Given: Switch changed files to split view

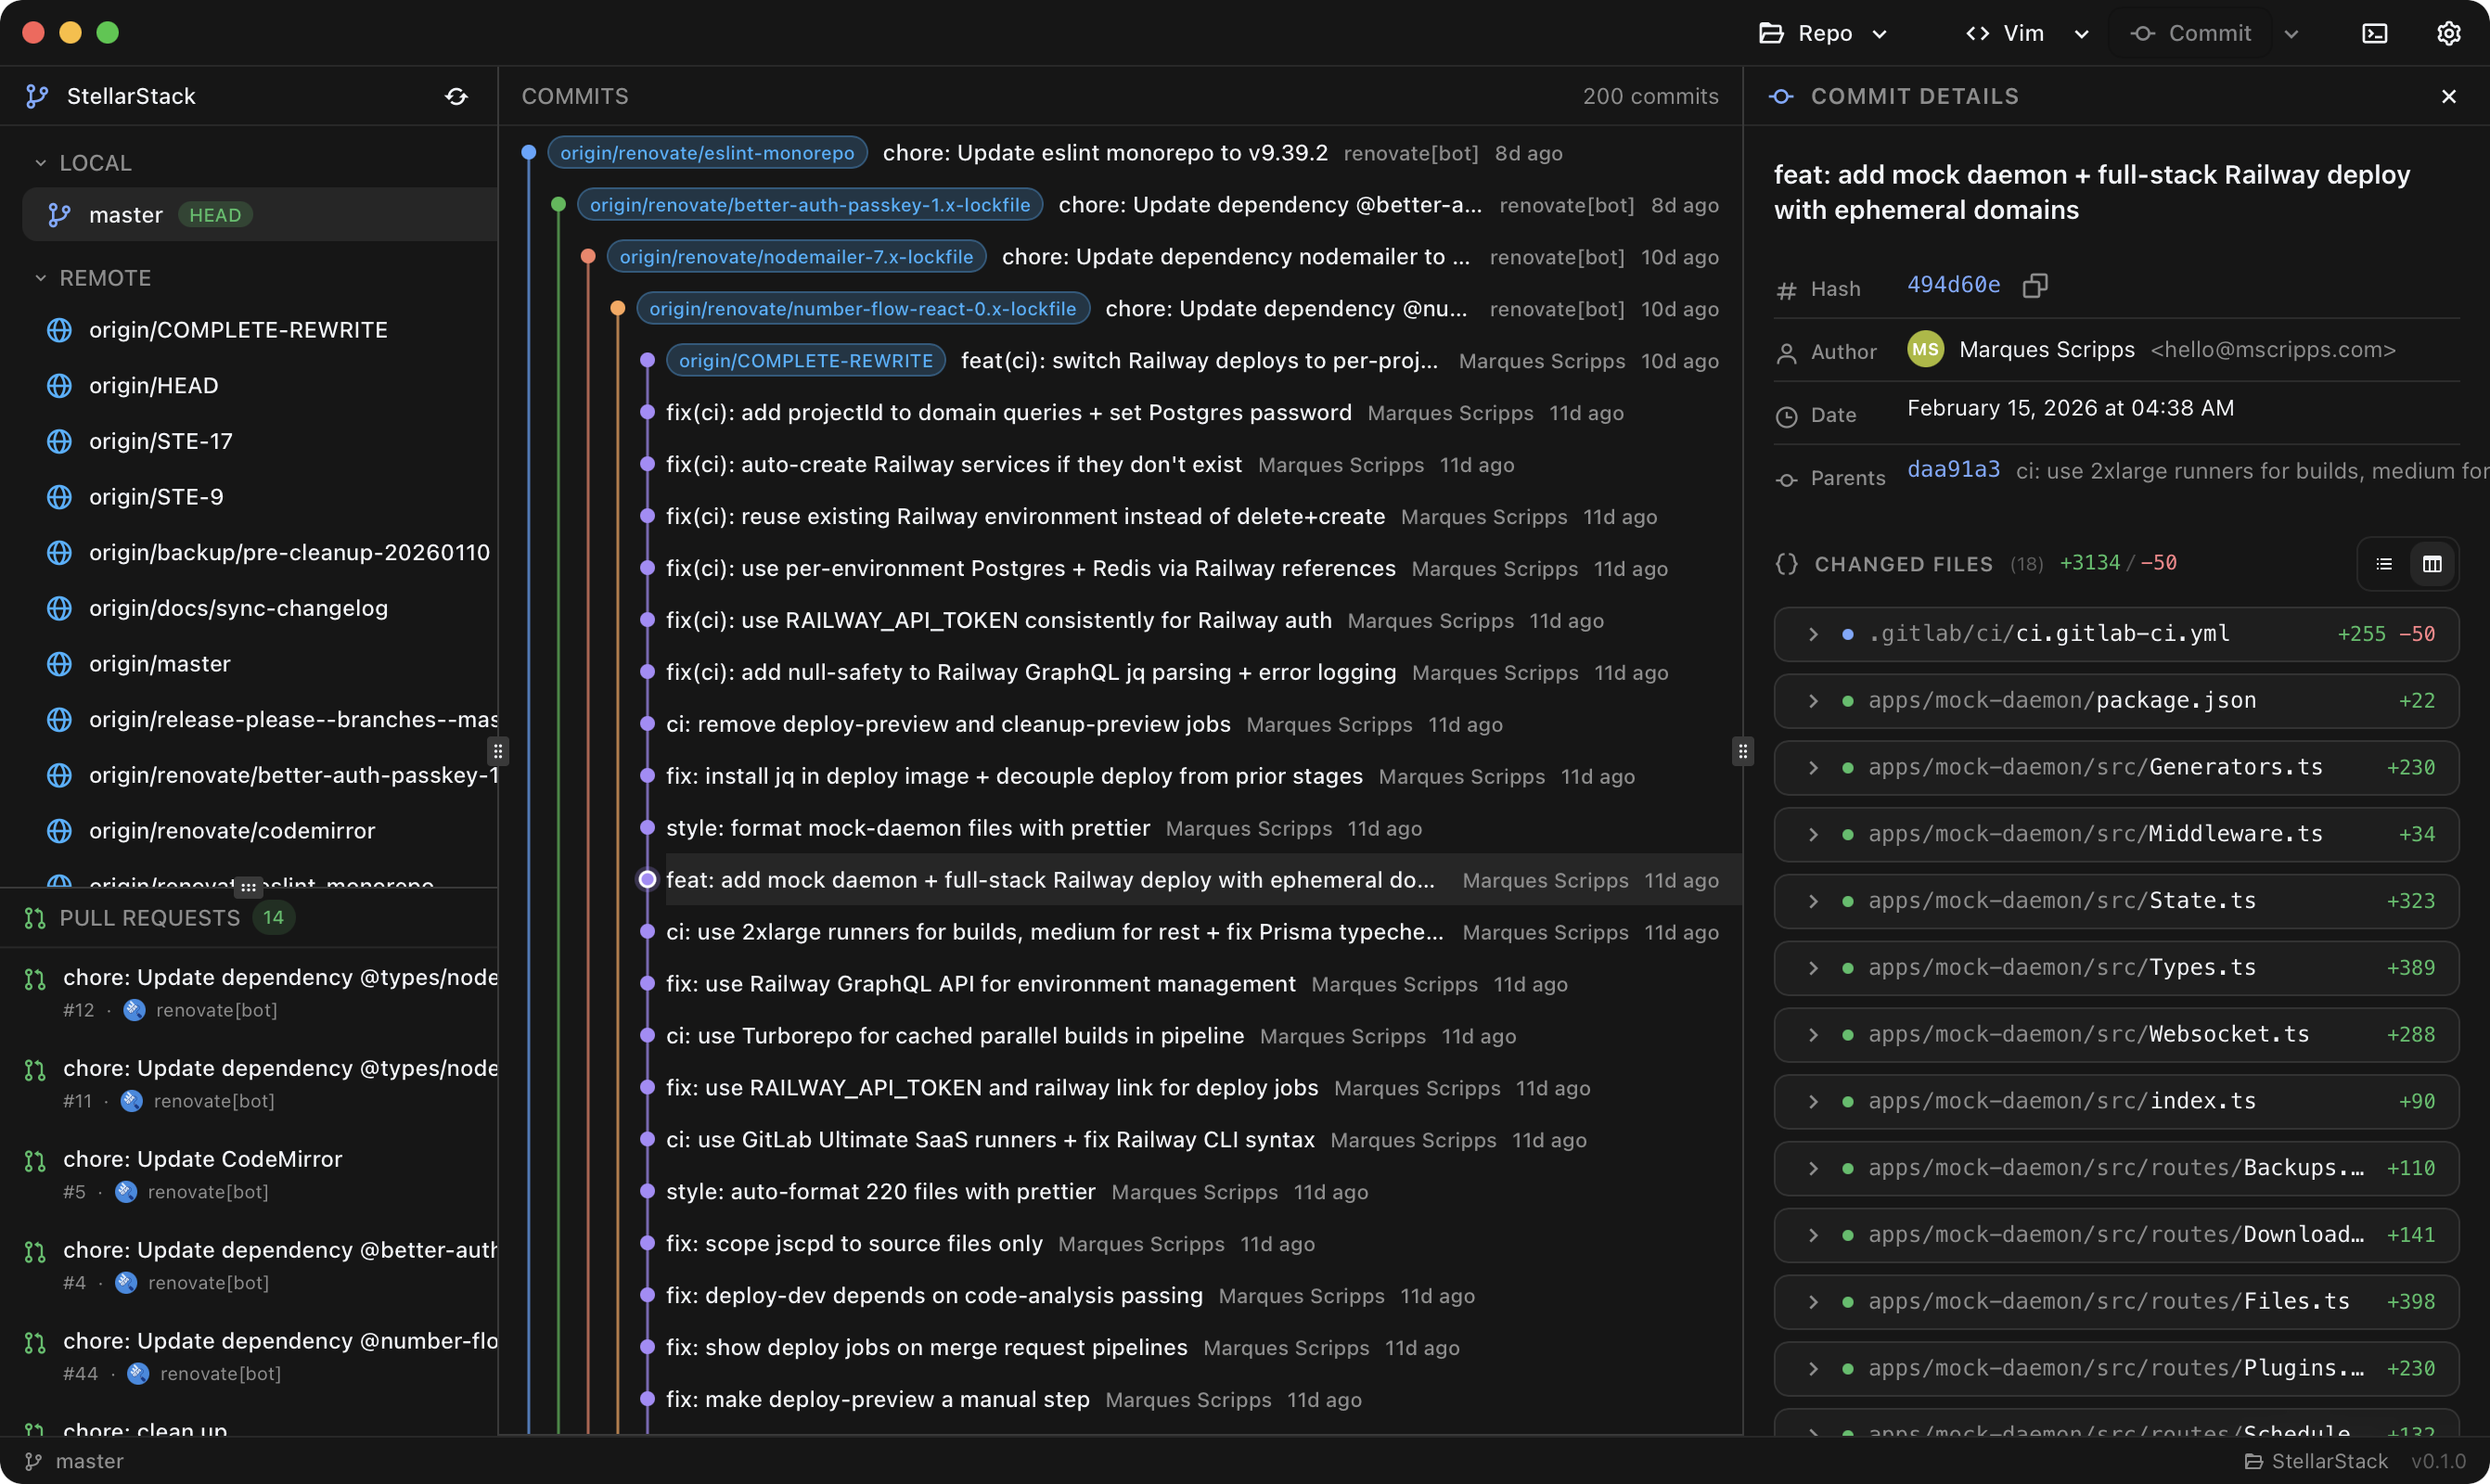Looking at the screenshot, I should coord(2432,564).
